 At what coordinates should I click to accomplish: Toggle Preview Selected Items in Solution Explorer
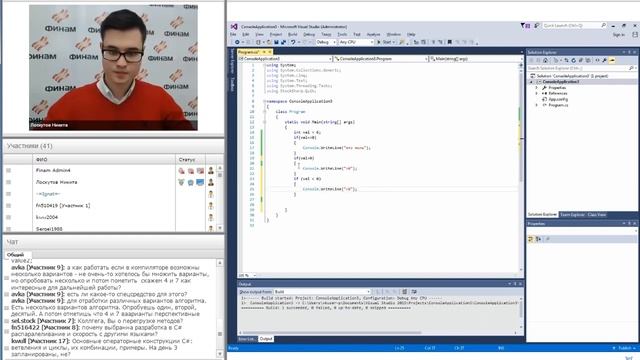(612, 60)
